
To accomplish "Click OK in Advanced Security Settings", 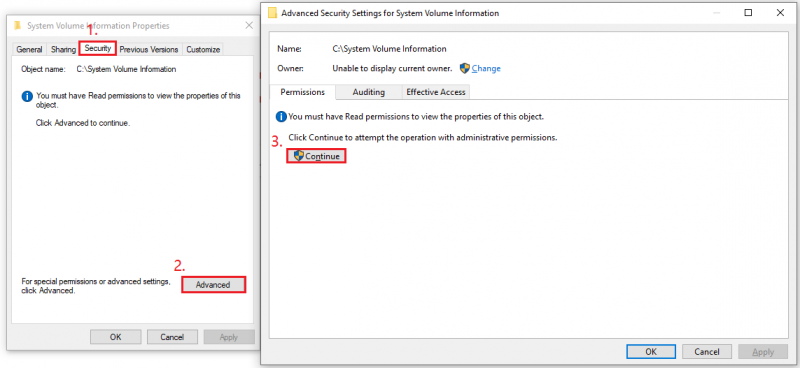I will pyautogui.click(x=651, y=352).
